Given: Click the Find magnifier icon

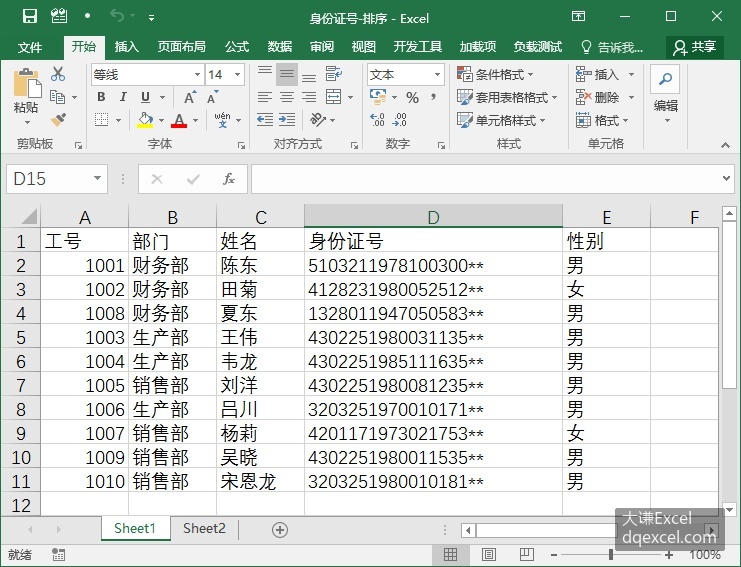Looking at the screenshot, I should point(665,78).
